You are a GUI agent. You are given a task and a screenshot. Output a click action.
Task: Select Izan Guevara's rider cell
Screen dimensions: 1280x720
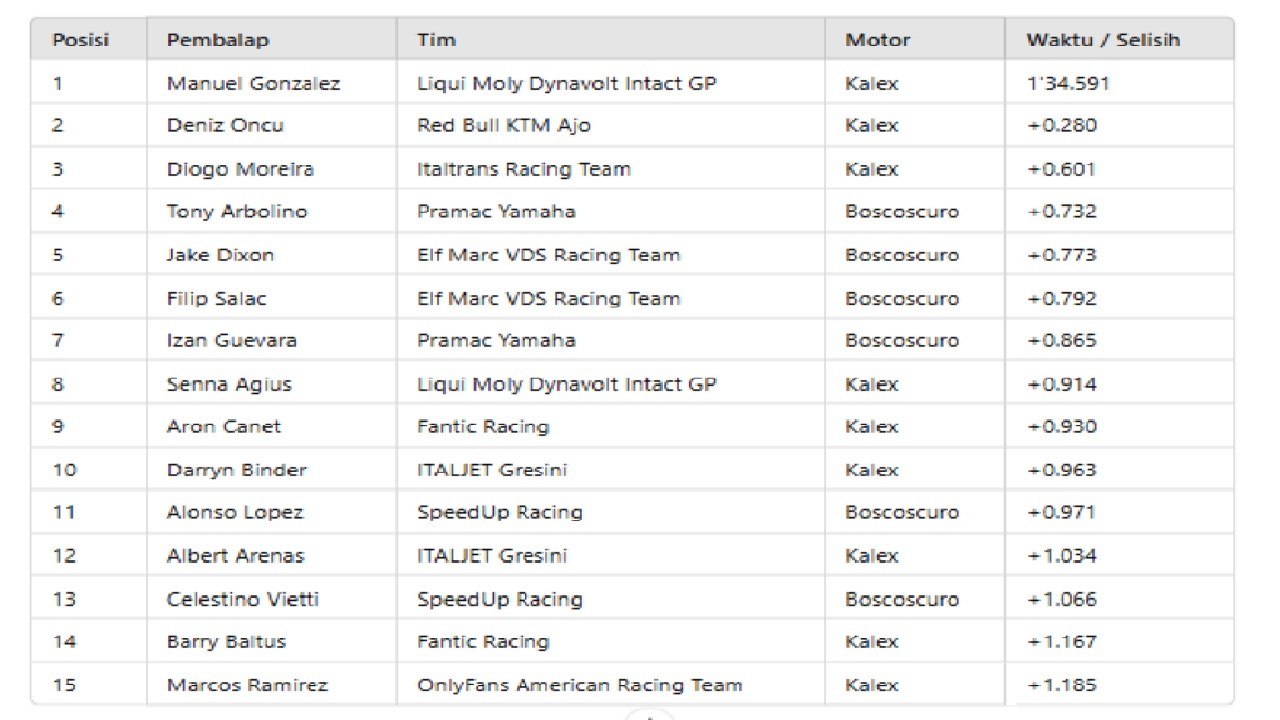(x=231, y=341)
